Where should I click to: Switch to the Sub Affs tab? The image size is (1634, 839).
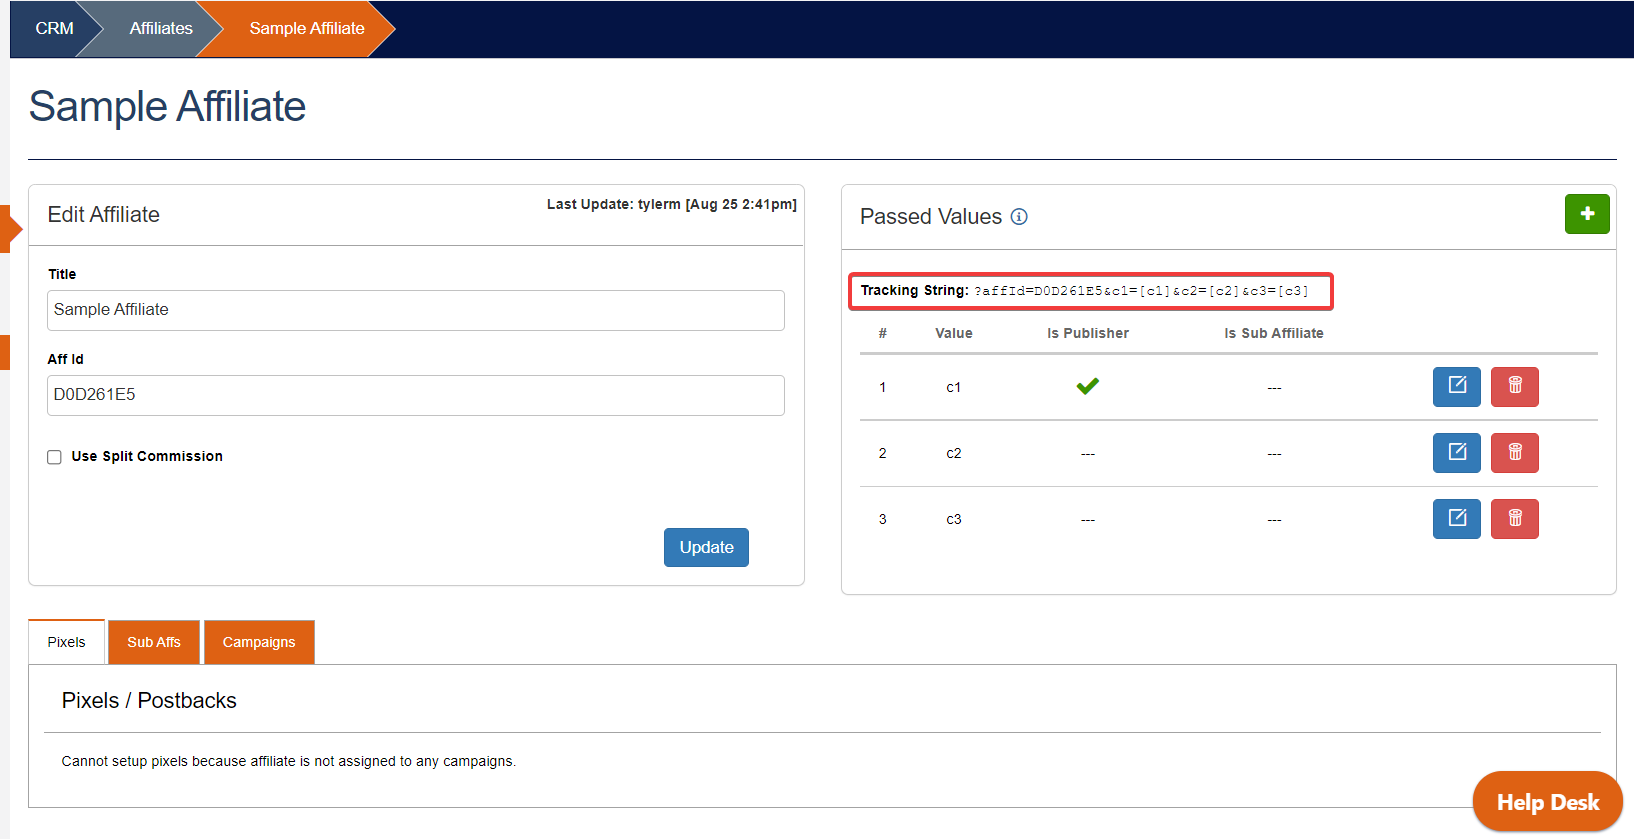pos(154,642)
